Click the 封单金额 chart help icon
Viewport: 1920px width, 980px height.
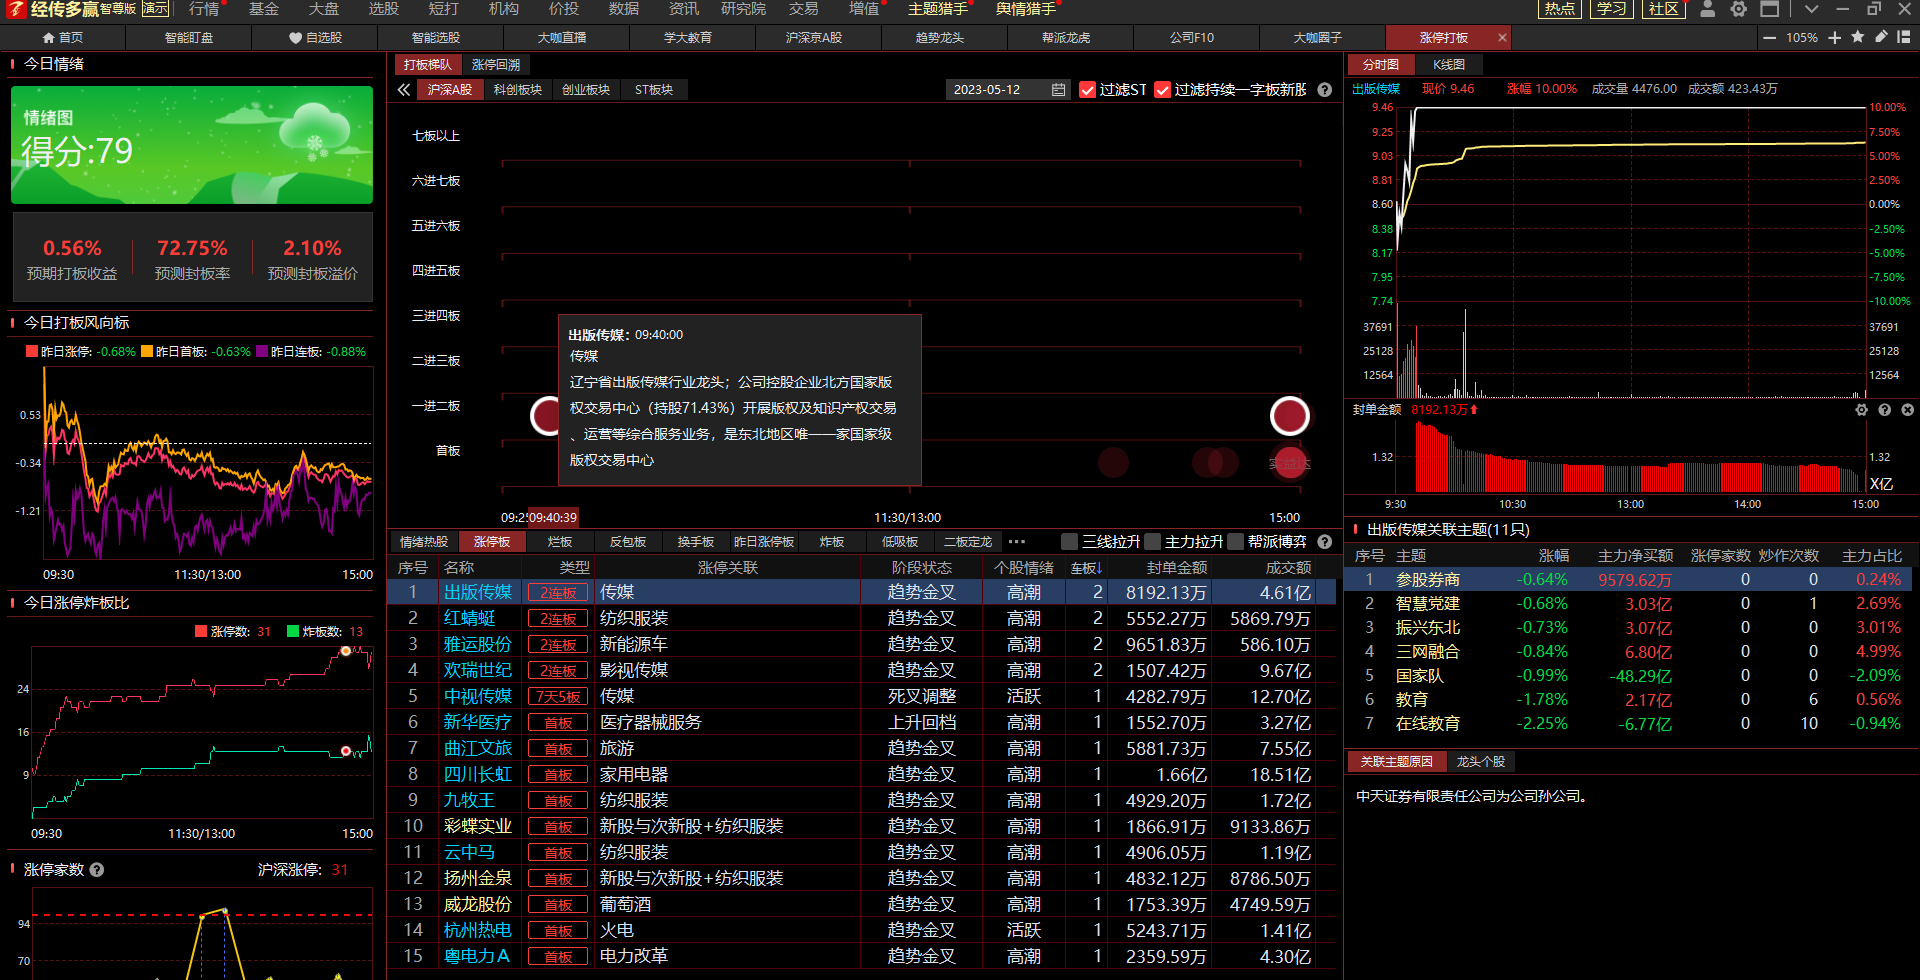pyautogui.click(x=1884, y=410)
